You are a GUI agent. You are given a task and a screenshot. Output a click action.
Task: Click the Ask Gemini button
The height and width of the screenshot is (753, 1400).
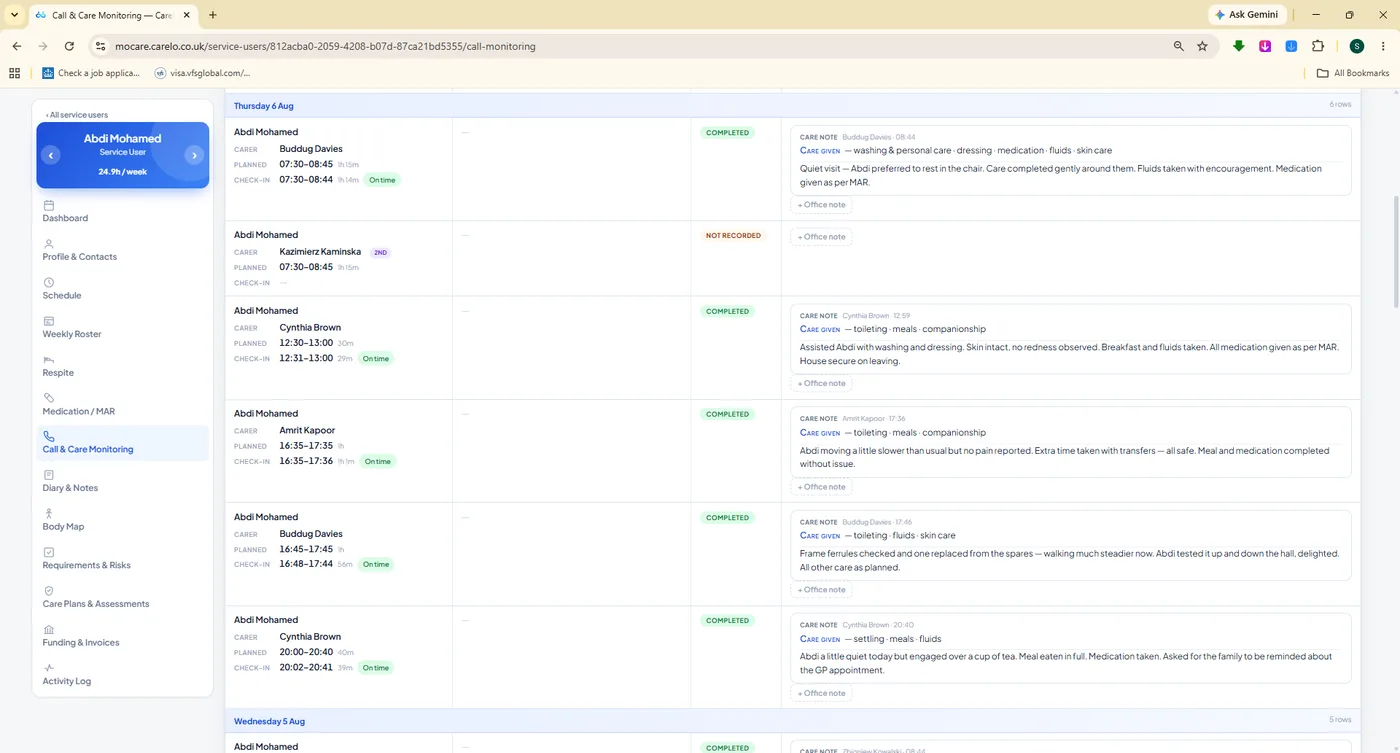(1246, 15)
